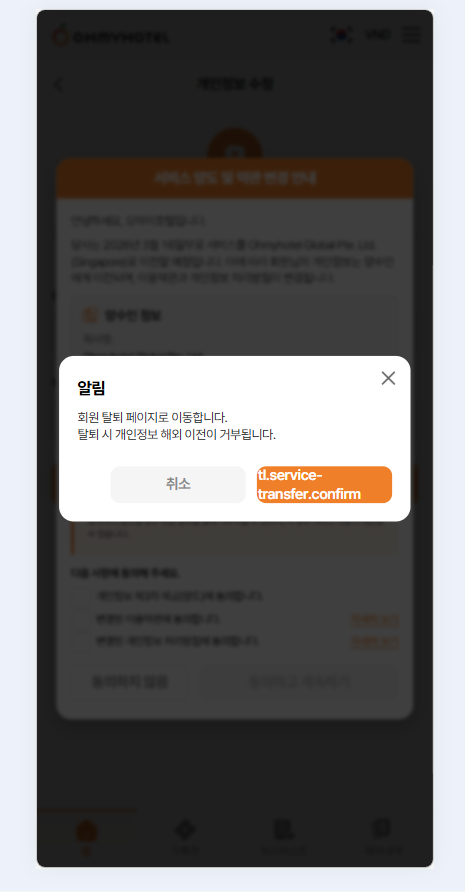
Task: Open the upper orange detail link
Action: click(x=375, y=620)
